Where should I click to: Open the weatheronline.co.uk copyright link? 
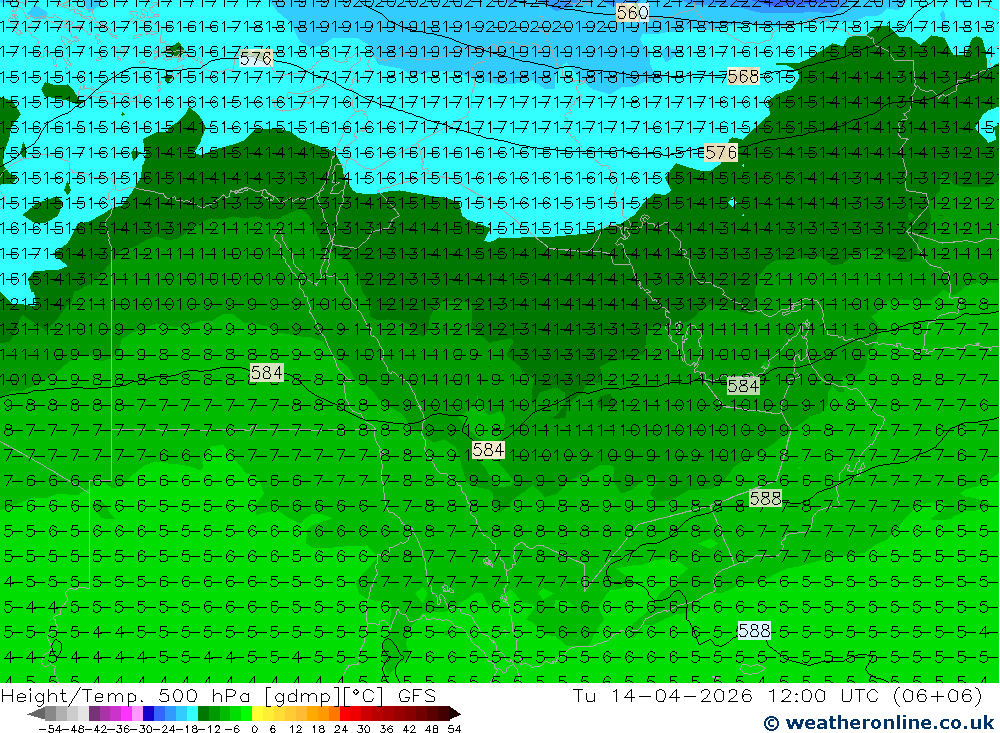tap(879, 723)
